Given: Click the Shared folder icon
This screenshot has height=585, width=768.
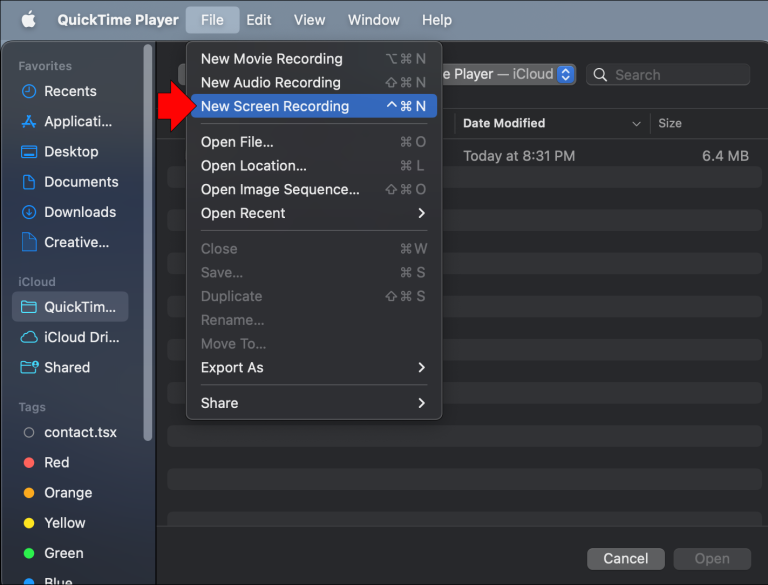Looking at the screenshot, I should [x=28, y=367].
